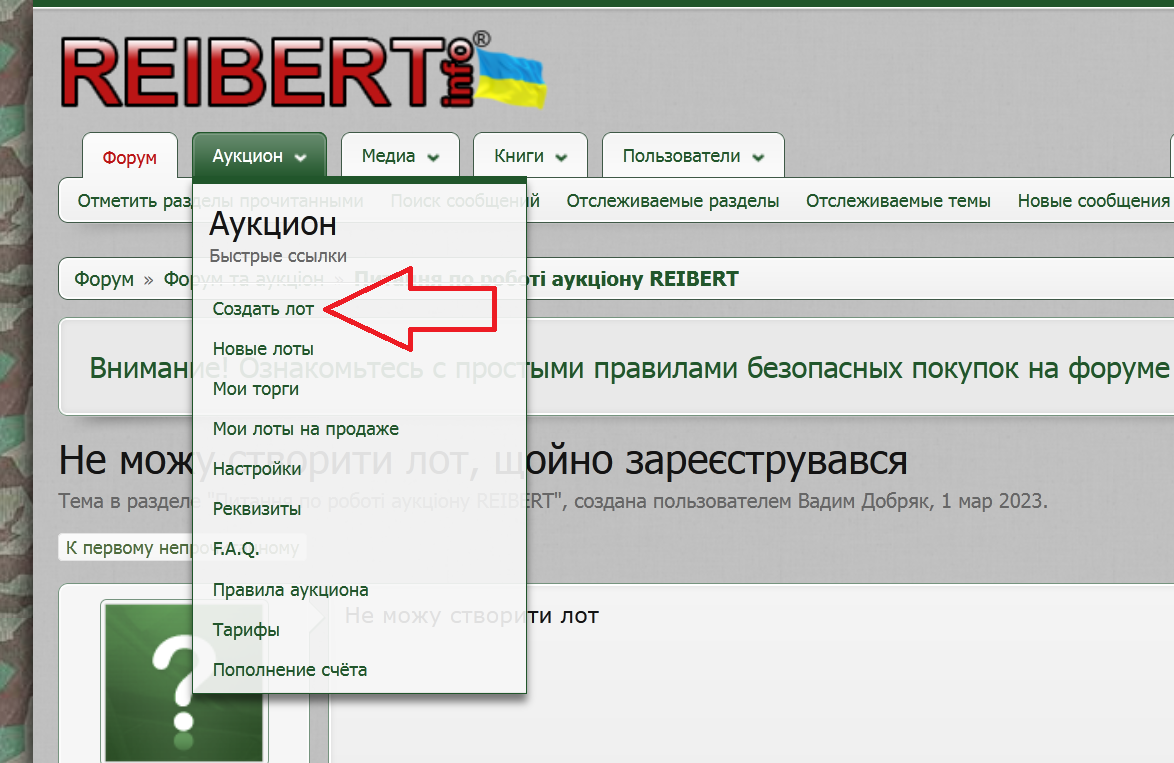Open Отслеживаемые разделы link
This screenshot has height=763, width=1174.
(x=672, y=201)
